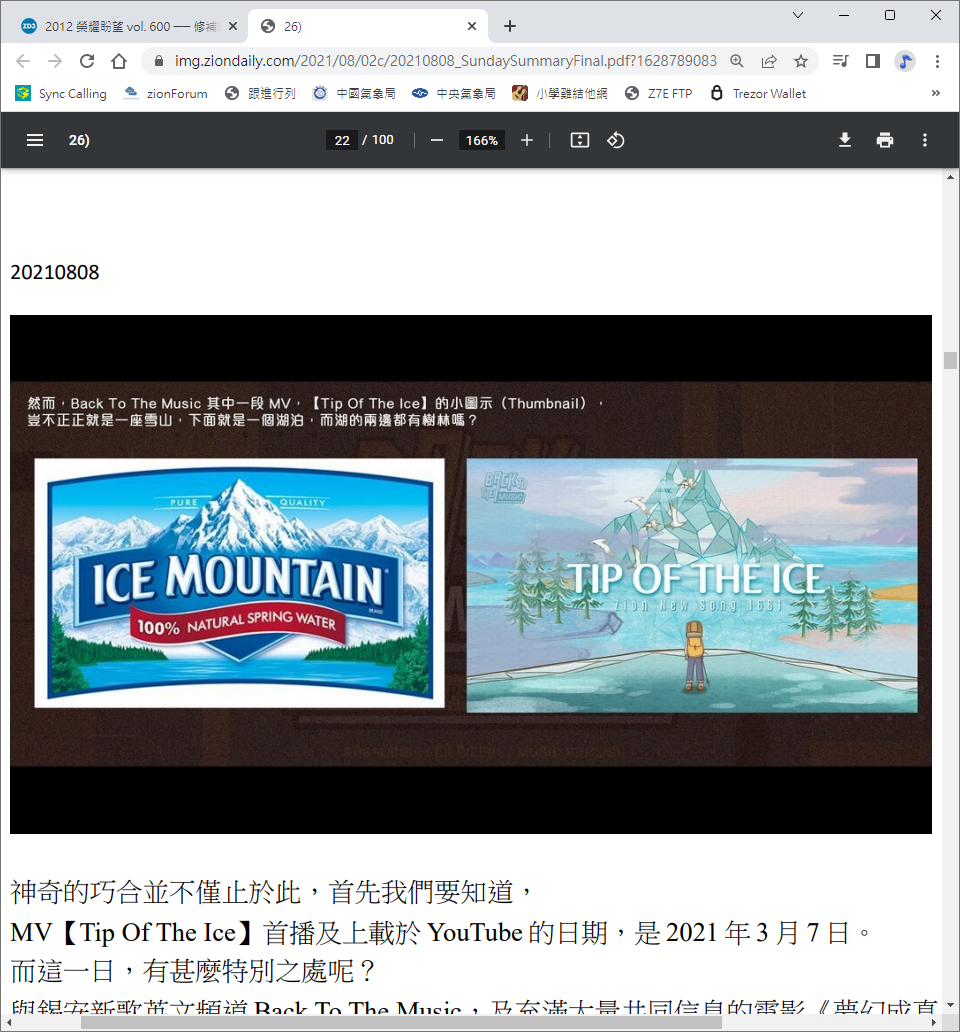Click the horizontal scrollbar left arrow

[8, 1022]
